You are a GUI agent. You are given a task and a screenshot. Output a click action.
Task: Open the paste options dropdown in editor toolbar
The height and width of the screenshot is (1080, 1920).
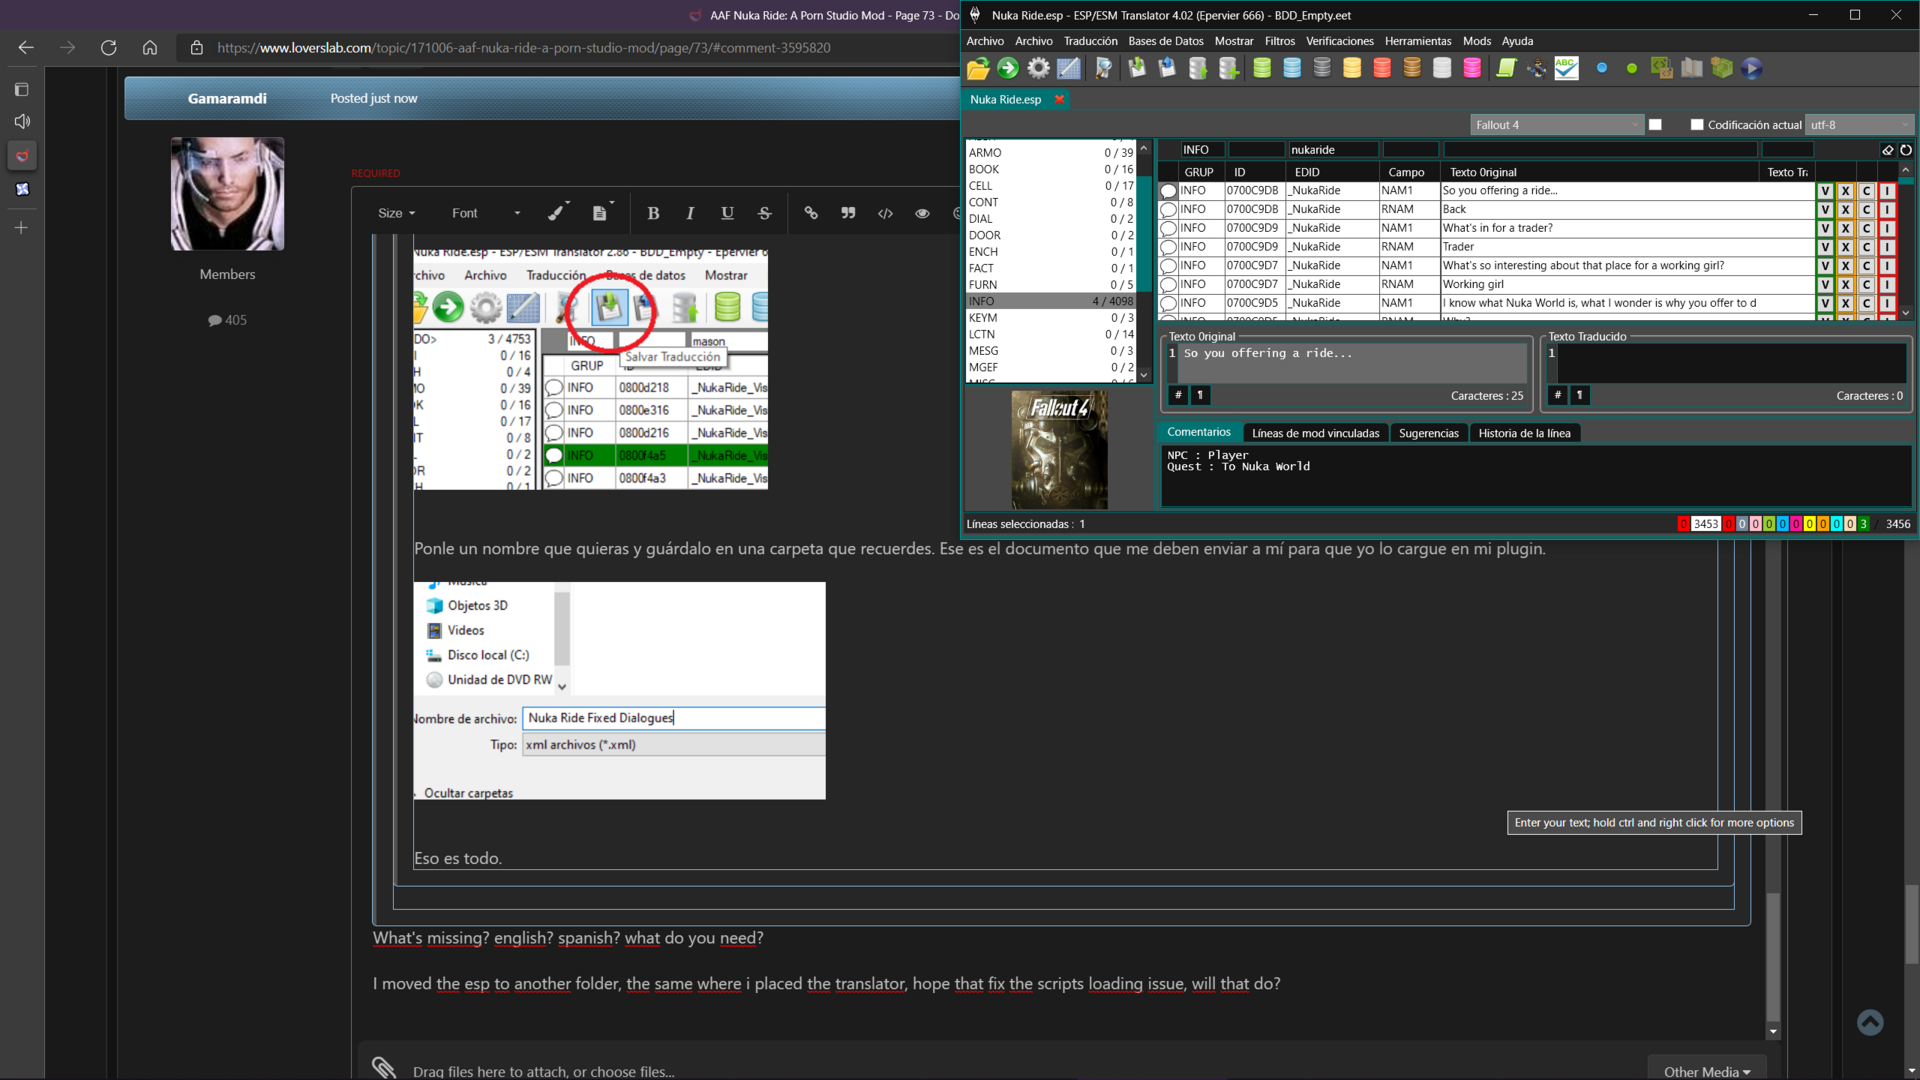click(602, 213)
